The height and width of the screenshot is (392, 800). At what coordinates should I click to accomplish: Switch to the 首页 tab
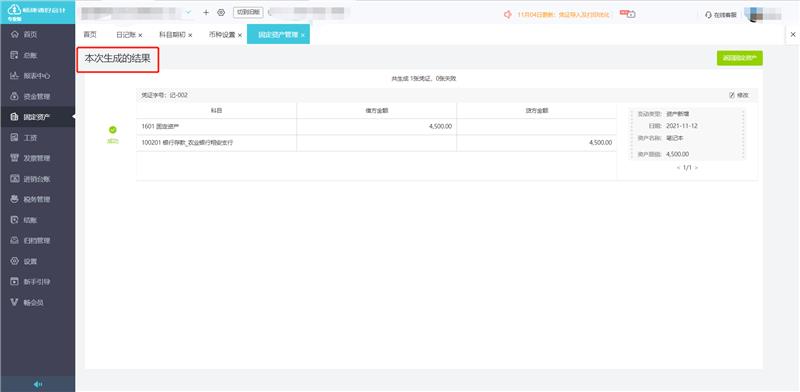coord(90,35)
